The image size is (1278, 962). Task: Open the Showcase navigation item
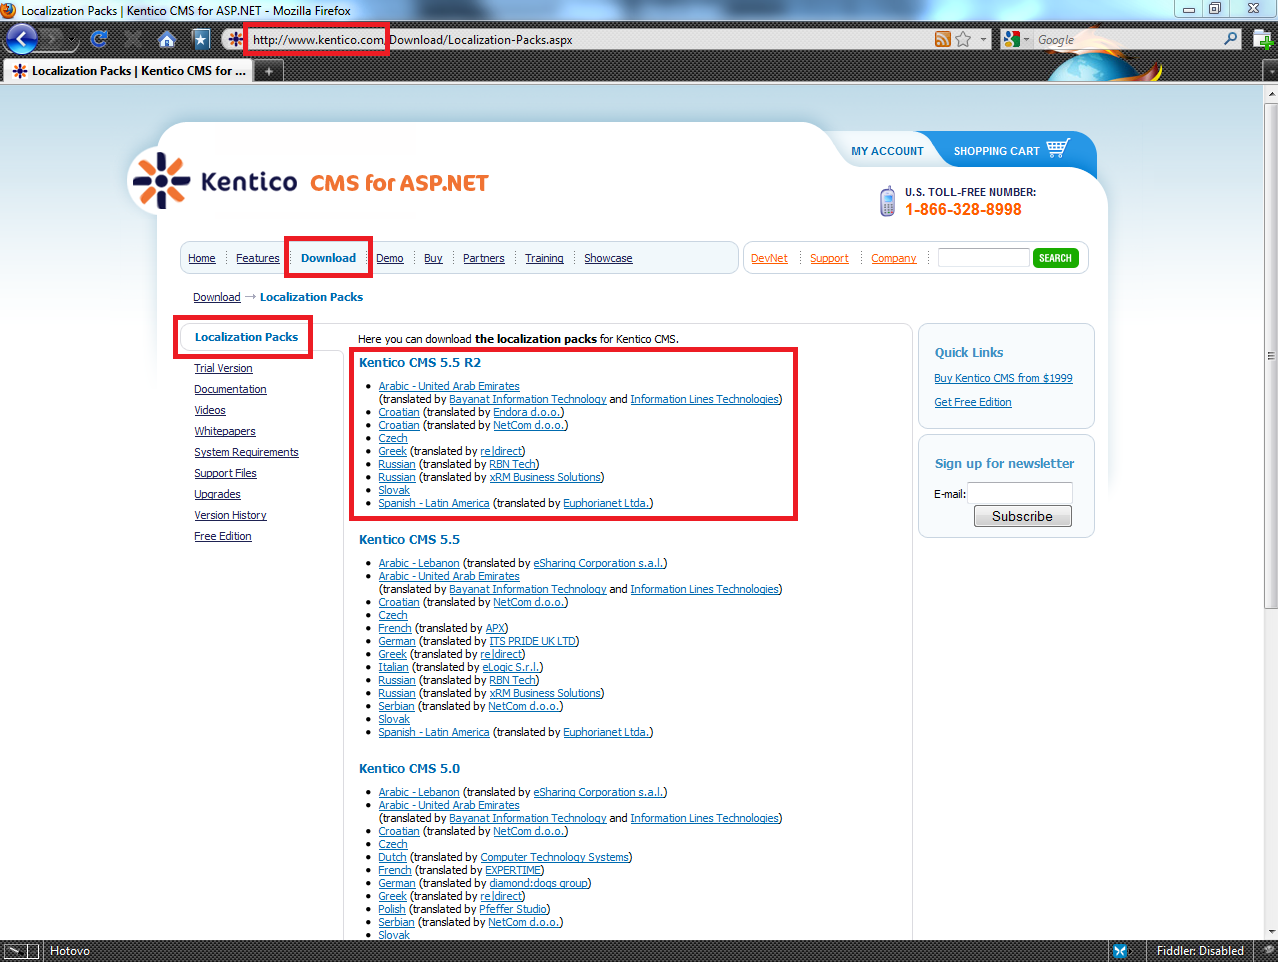(x=608, y=258)
